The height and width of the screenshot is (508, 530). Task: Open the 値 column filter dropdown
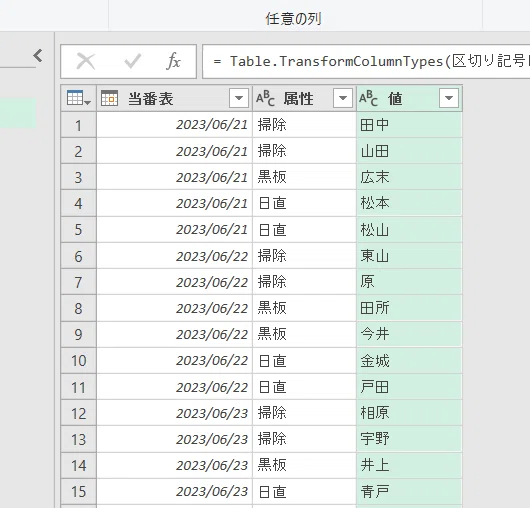click(449, 98)
